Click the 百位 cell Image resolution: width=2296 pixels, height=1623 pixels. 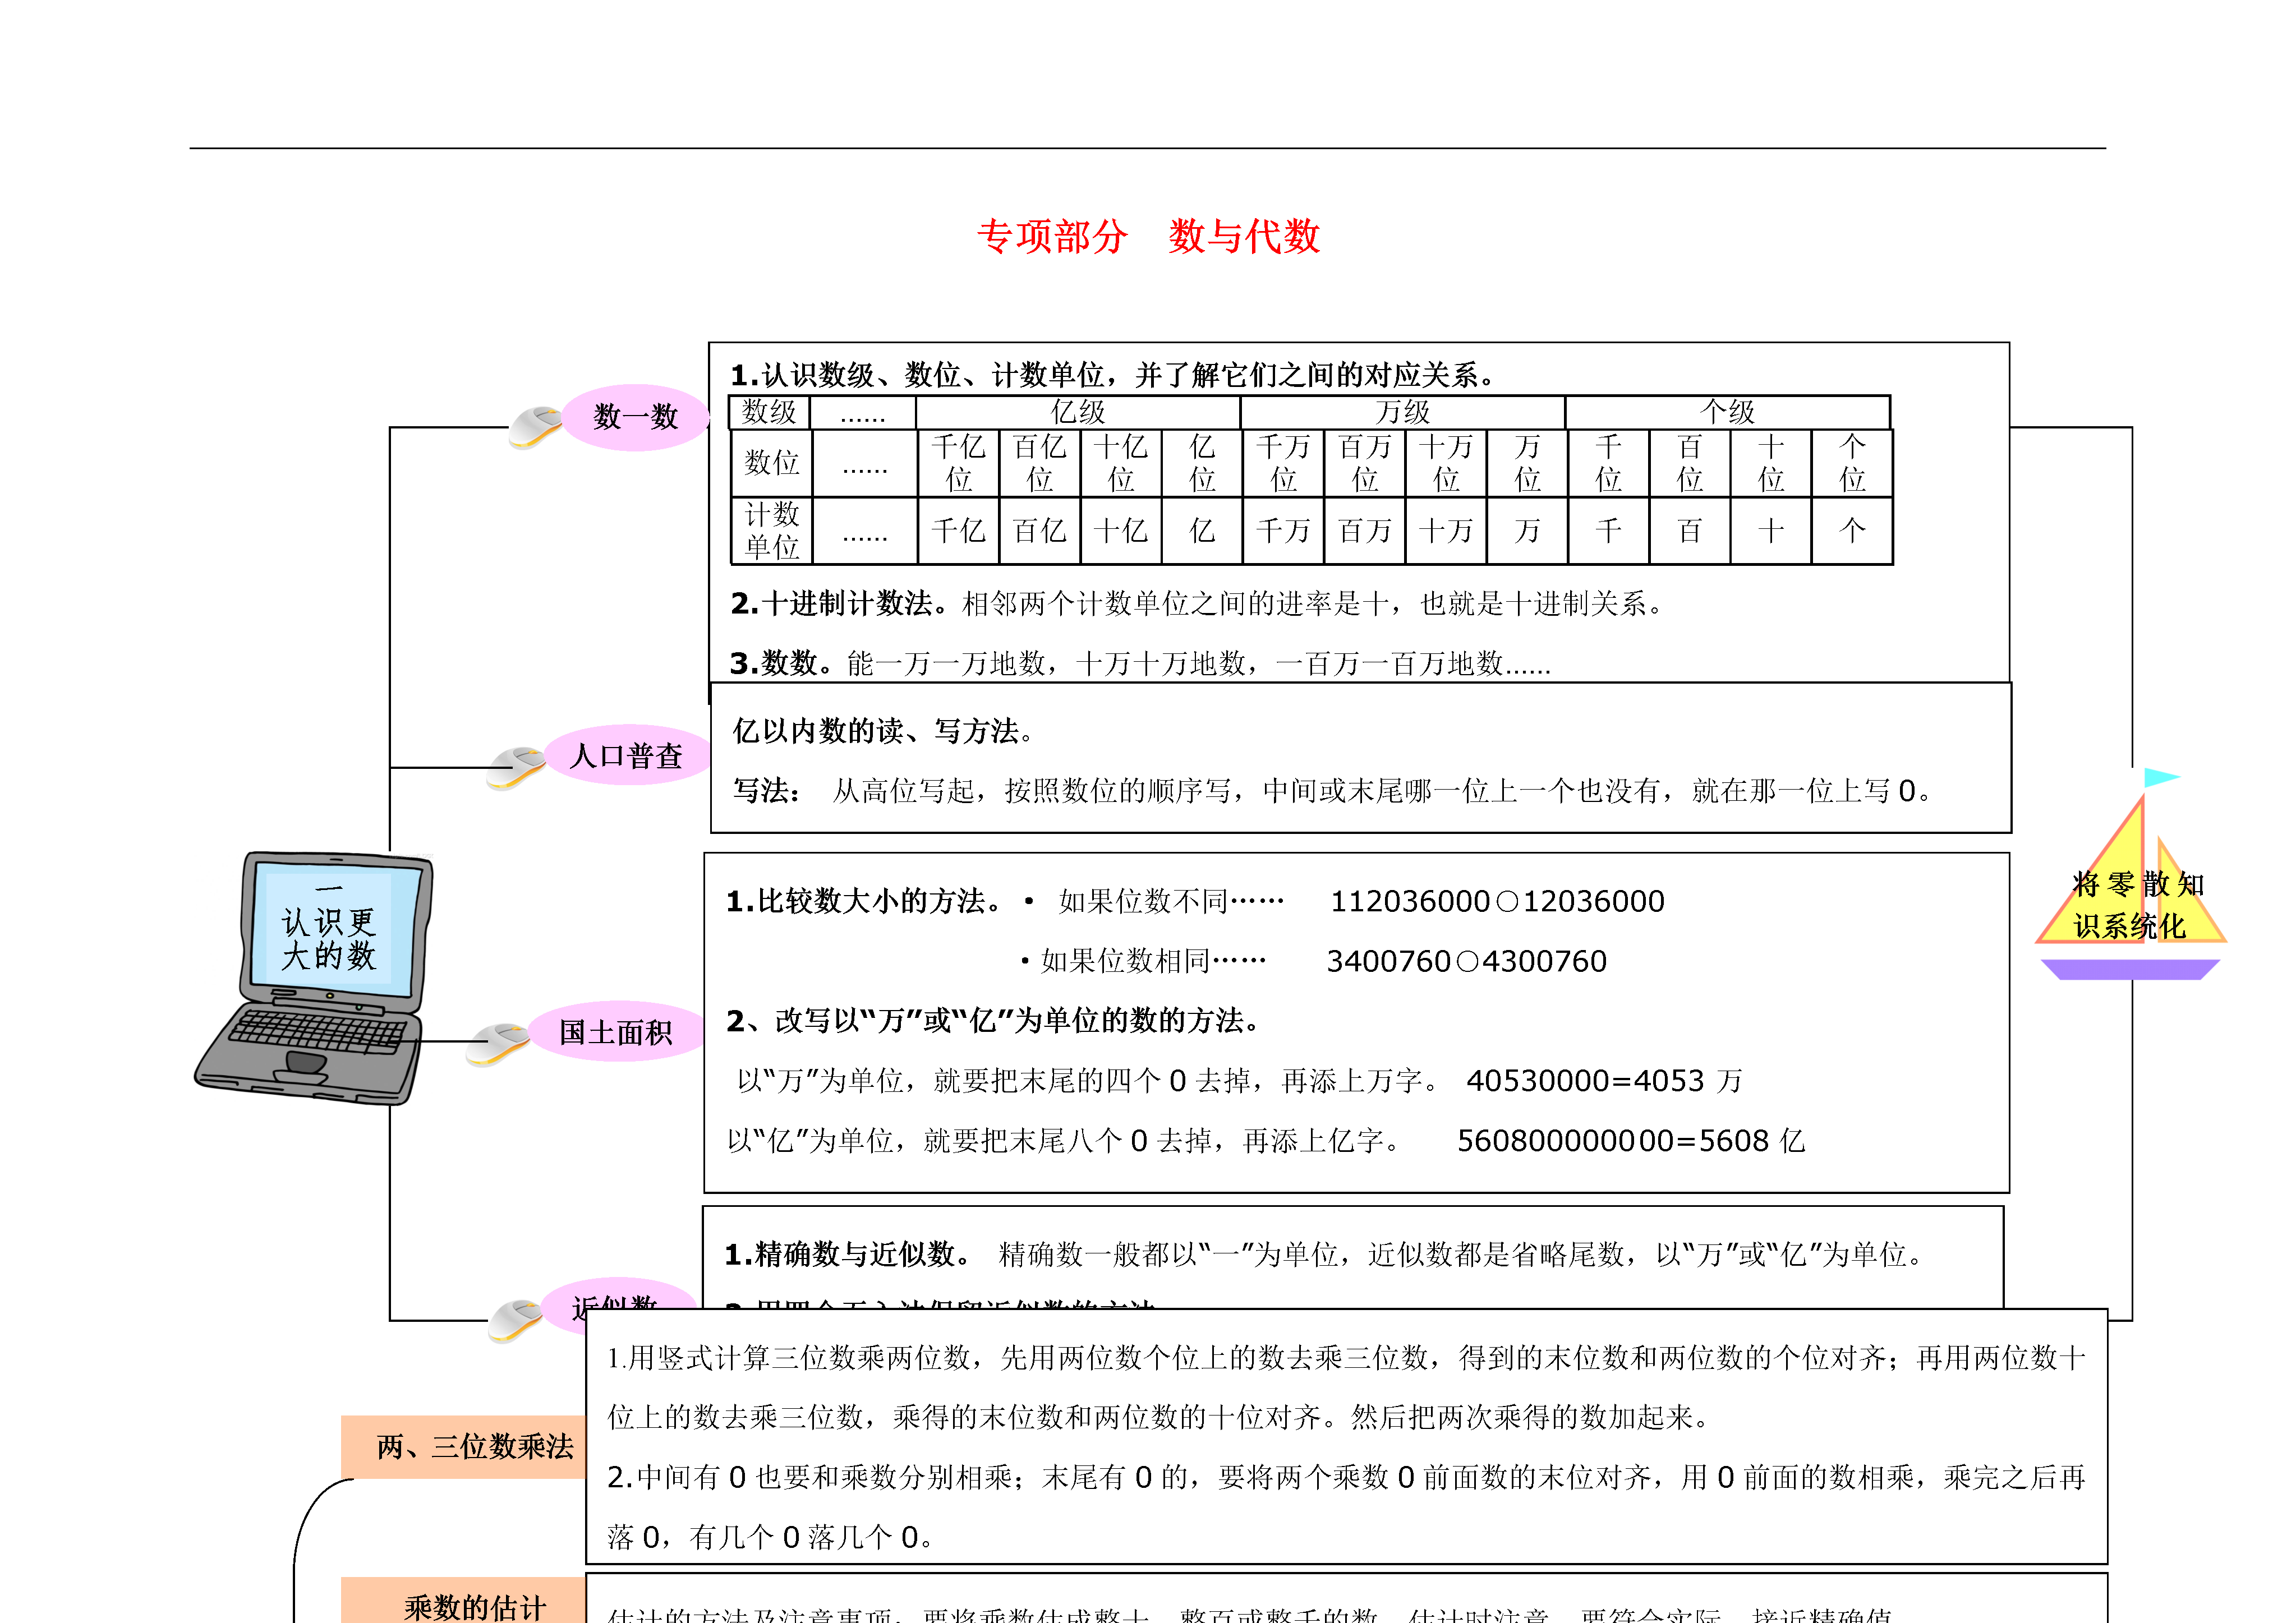(x=1690, y=463)
